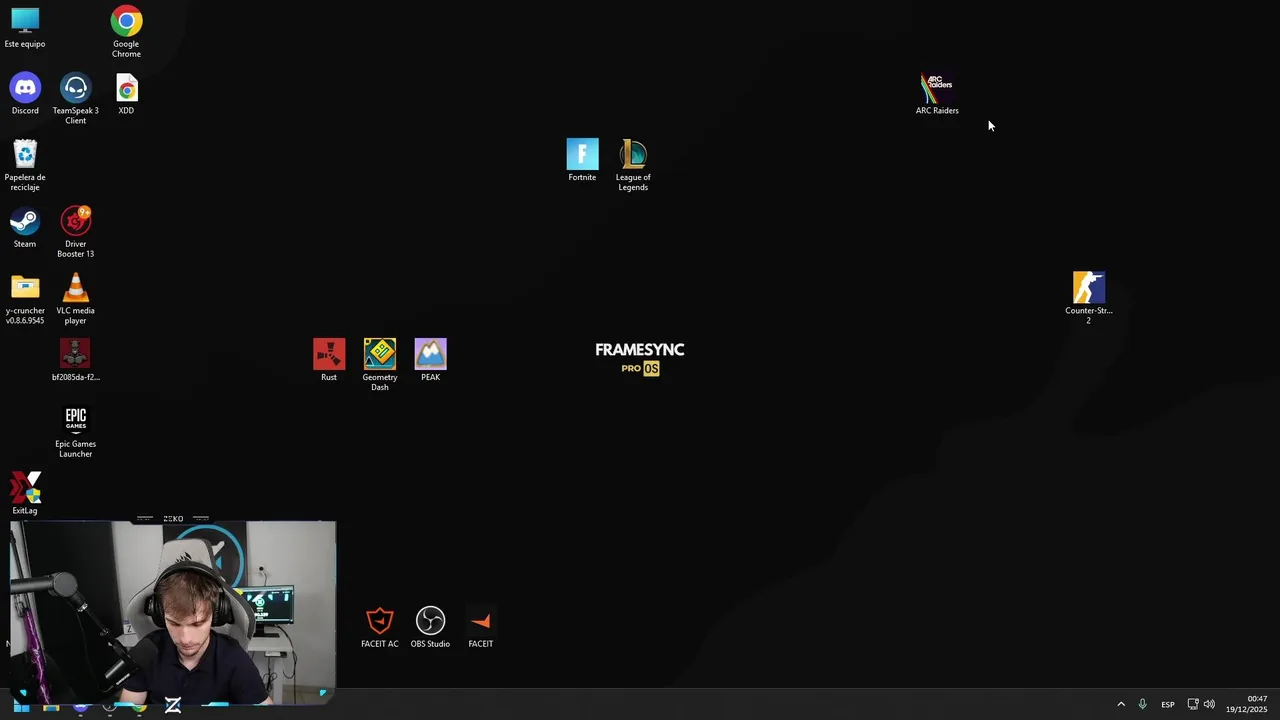This screenshot has height=720, width=1280.
Task: Open the ExitLag shortcut
Action: 25,494
